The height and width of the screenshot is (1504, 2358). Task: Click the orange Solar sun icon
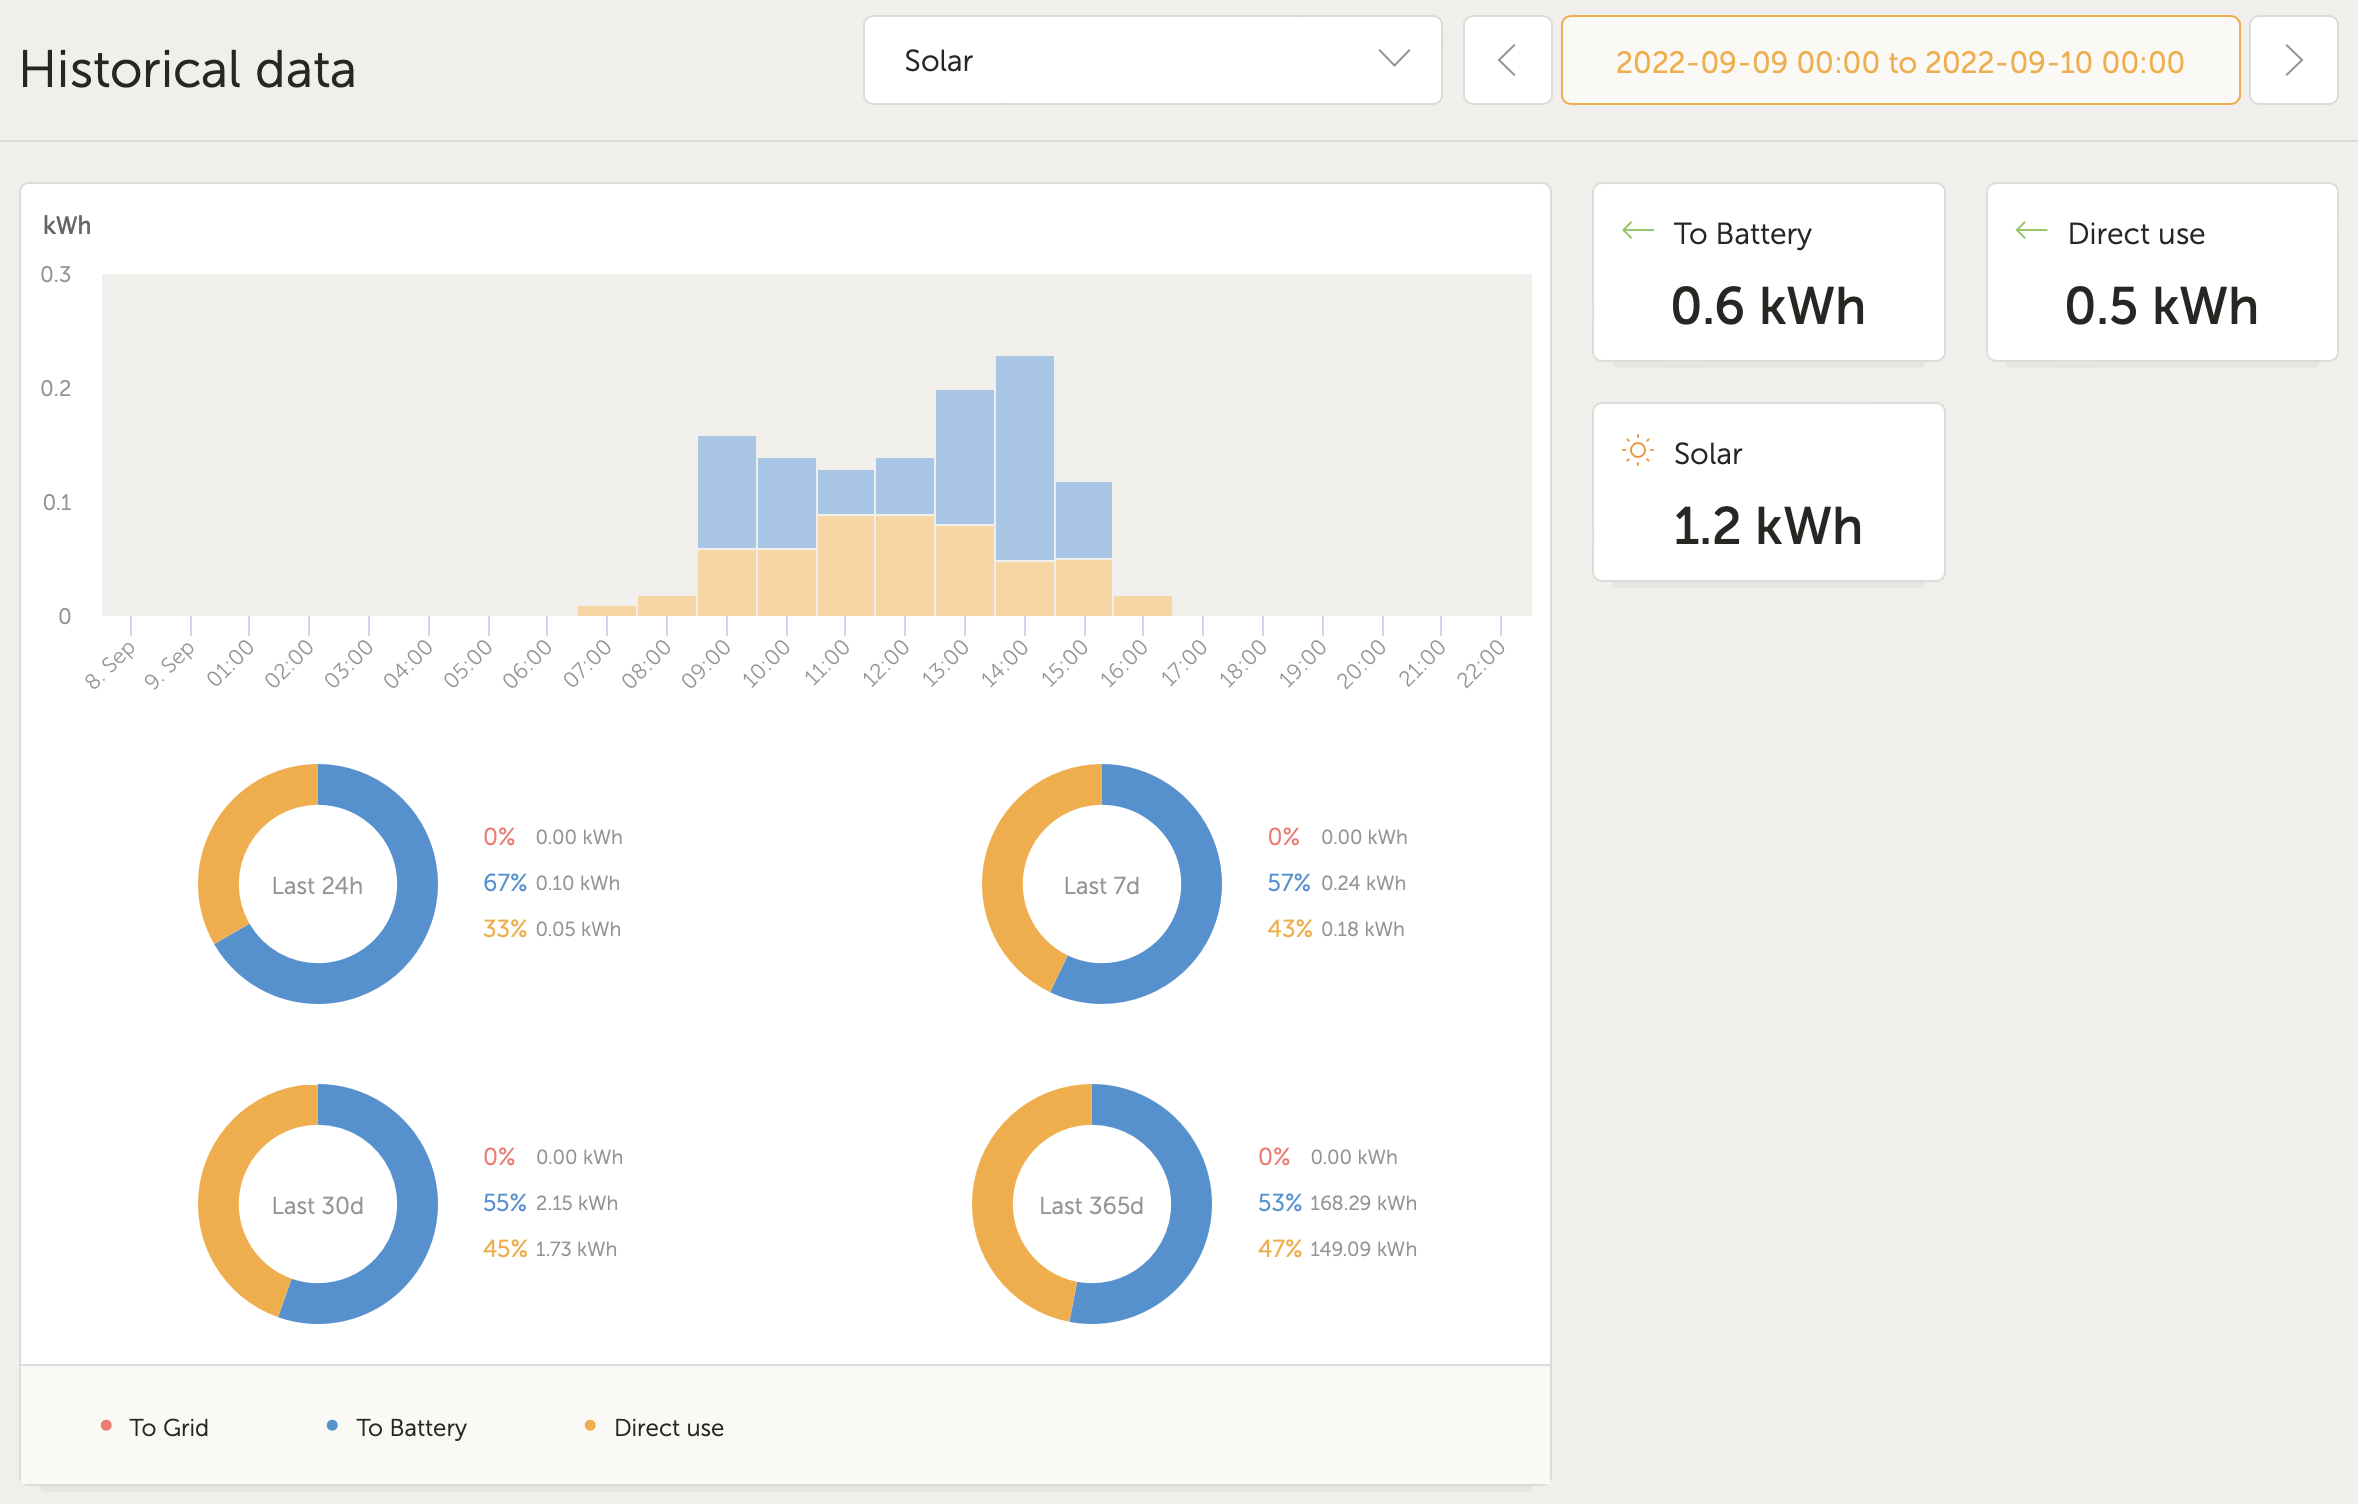pos(1637,451)
